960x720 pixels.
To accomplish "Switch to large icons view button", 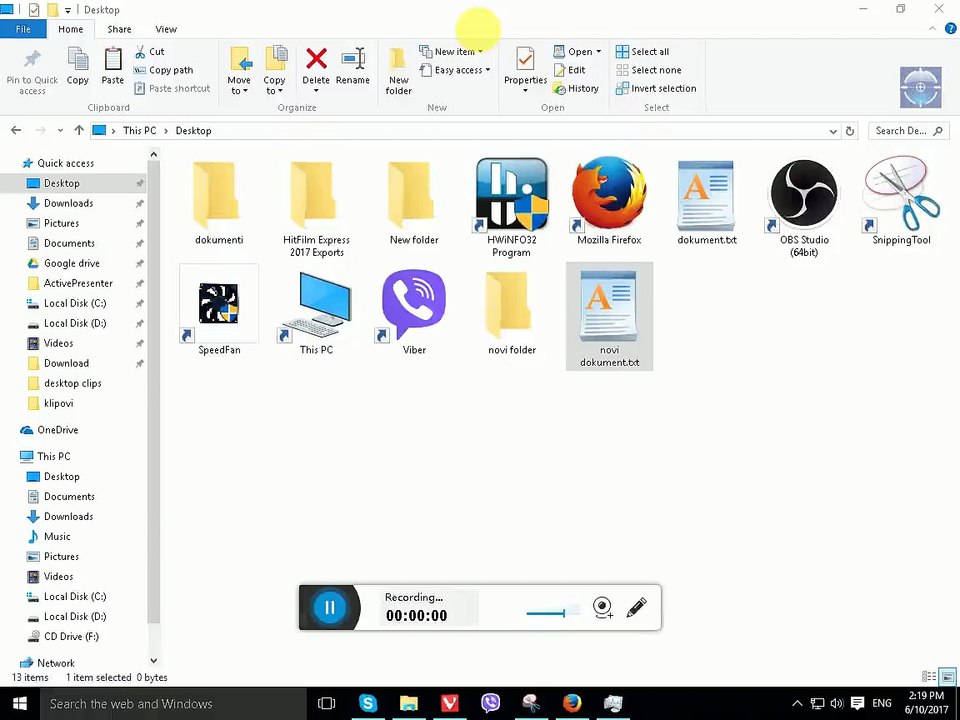I will [x=947, y=677].
